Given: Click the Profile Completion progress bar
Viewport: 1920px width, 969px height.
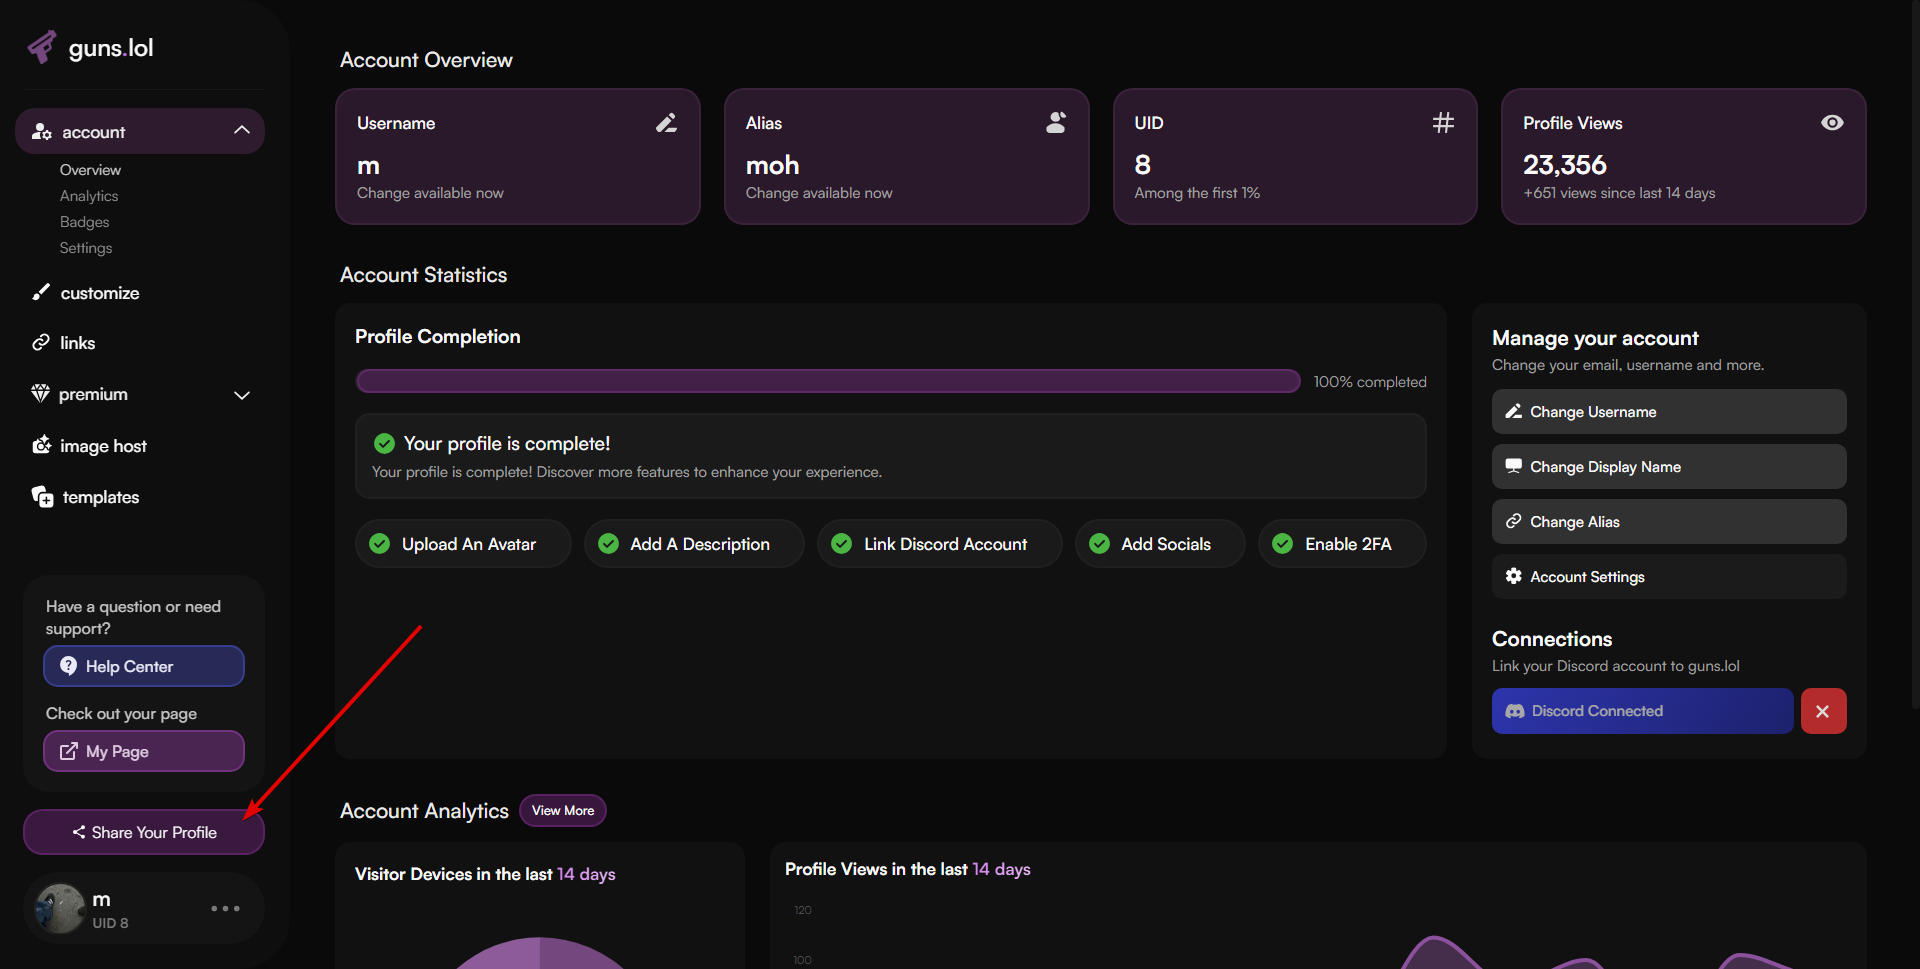Looking at the screenshot, I should coord(827,381).
